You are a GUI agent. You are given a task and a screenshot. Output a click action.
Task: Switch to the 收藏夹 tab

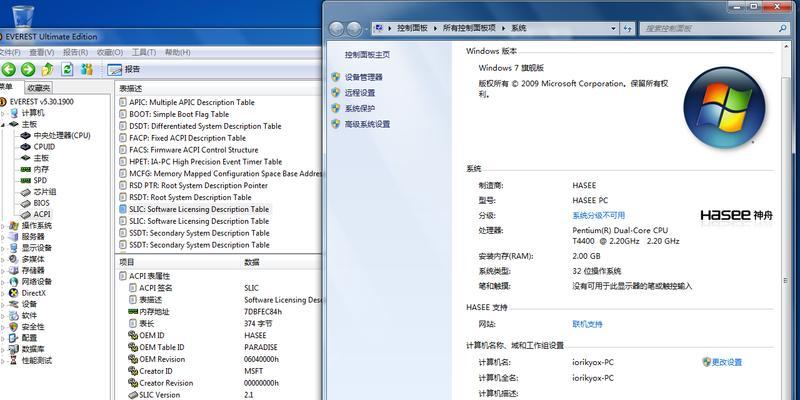39,88
